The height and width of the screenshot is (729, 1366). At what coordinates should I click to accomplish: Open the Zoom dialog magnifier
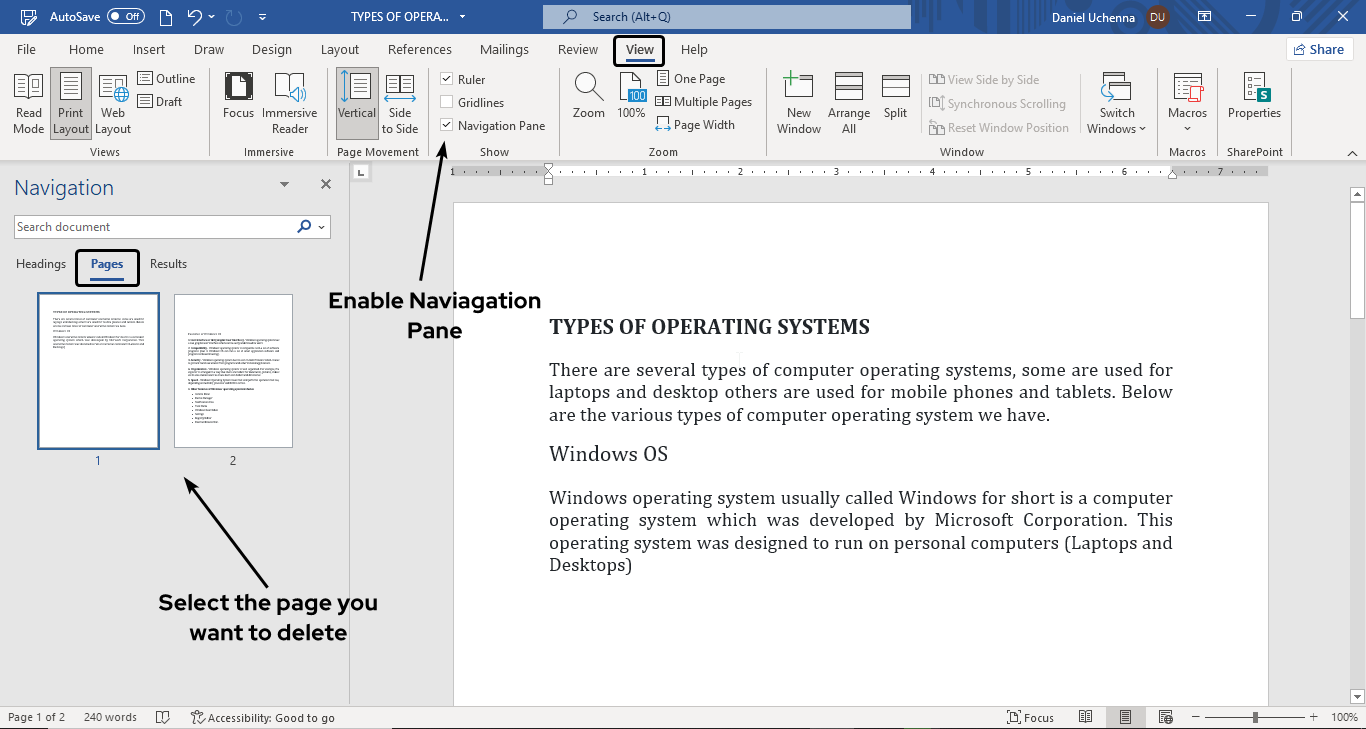(x=588, y=97)
